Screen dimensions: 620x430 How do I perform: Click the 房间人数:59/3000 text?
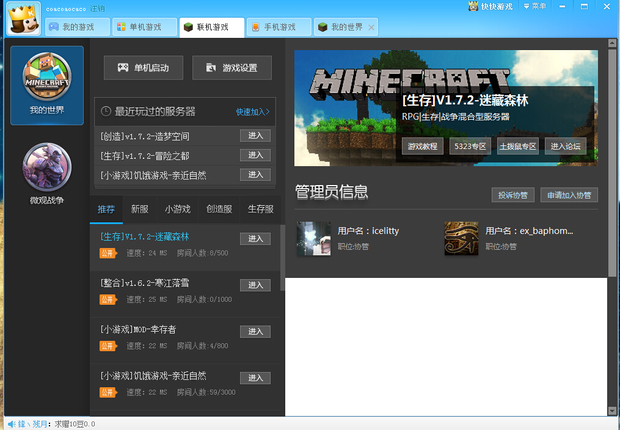coord(206,392)
